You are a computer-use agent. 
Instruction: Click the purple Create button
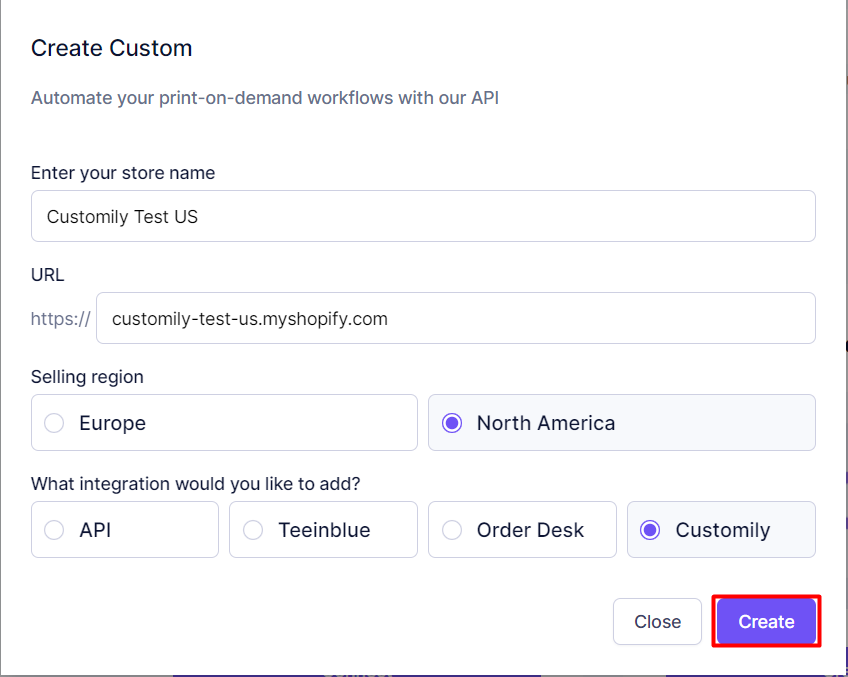pos(766,621)
